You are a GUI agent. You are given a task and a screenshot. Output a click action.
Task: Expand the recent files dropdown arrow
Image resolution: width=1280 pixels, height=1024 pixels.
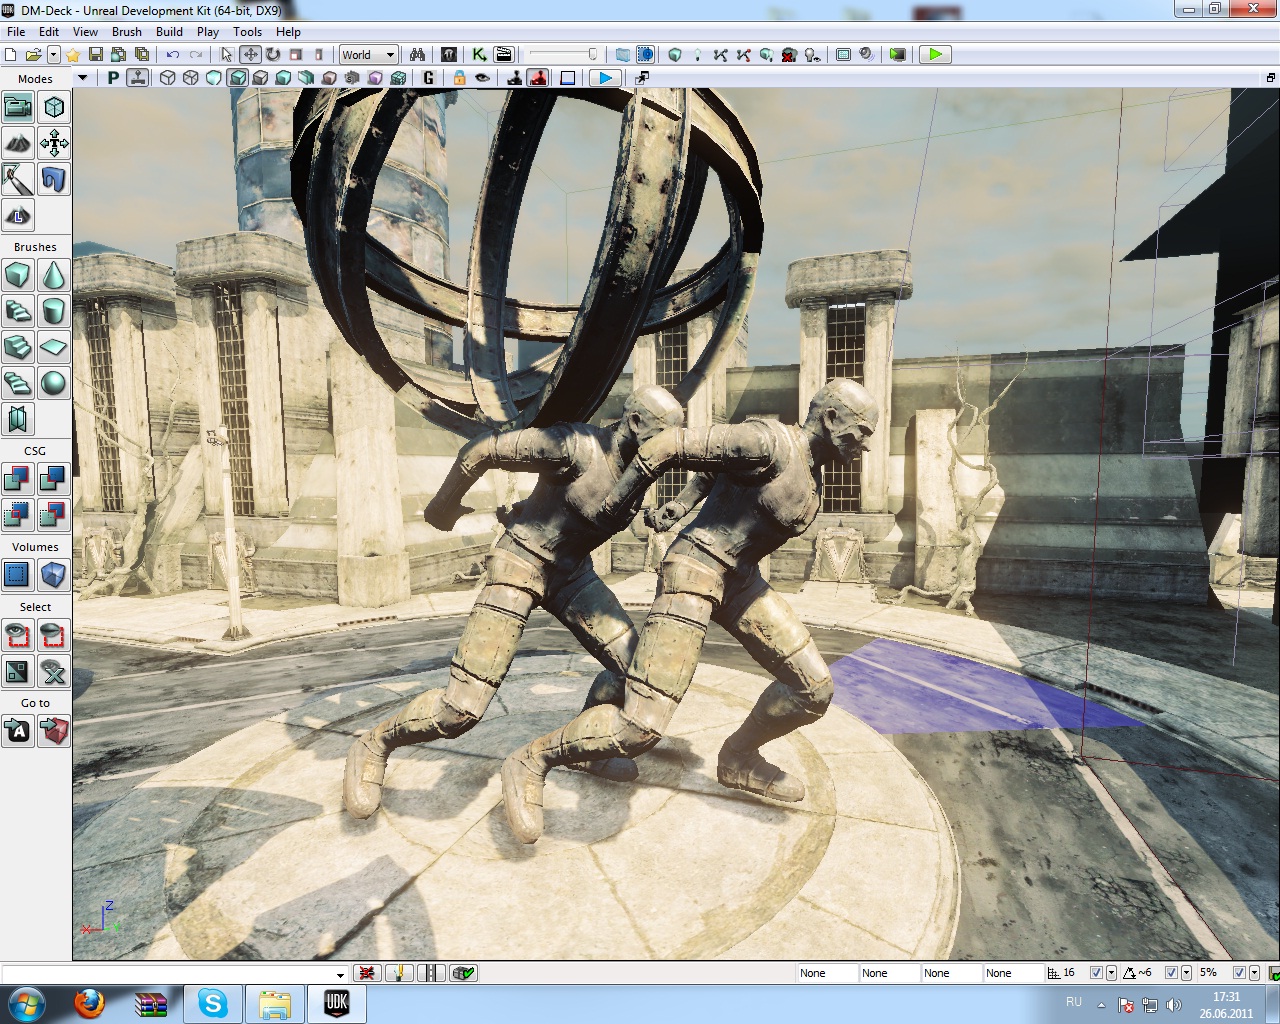pyautogui.click(x=54, y=55)
